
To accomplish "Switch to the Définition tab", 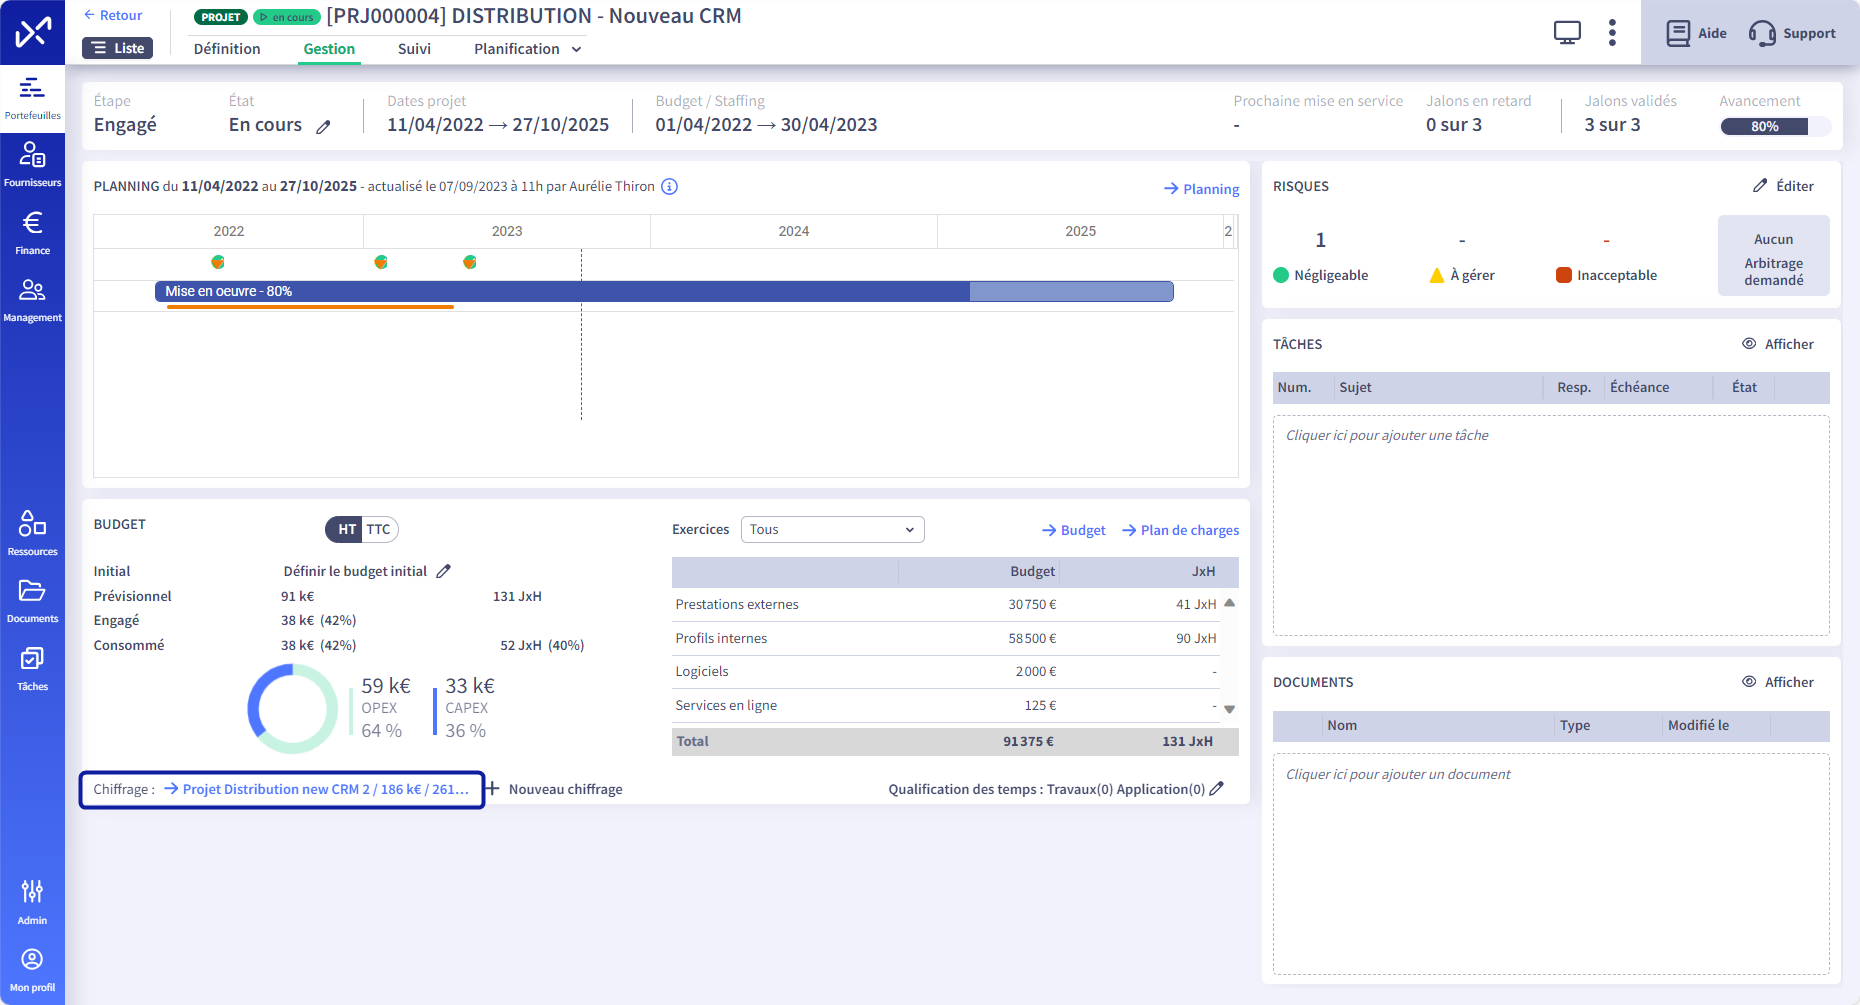I will (227, 49).
